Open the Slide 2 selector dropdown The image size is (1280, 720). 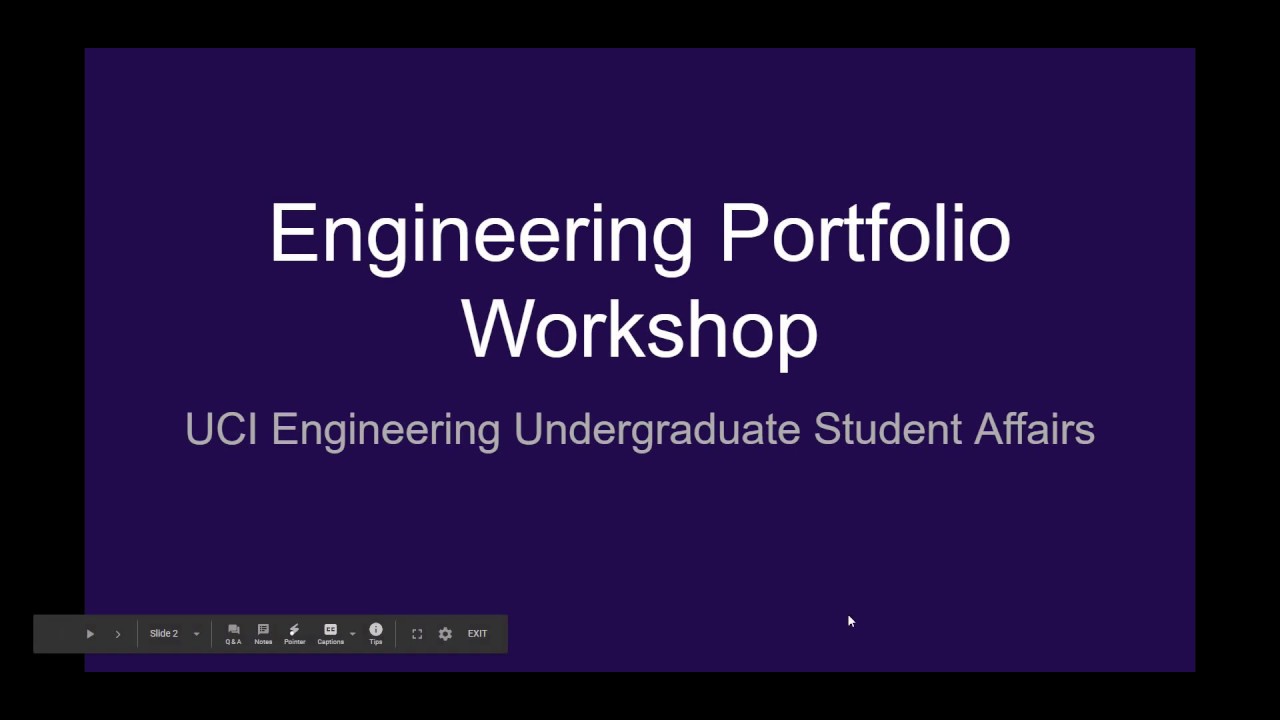point(175,634)
